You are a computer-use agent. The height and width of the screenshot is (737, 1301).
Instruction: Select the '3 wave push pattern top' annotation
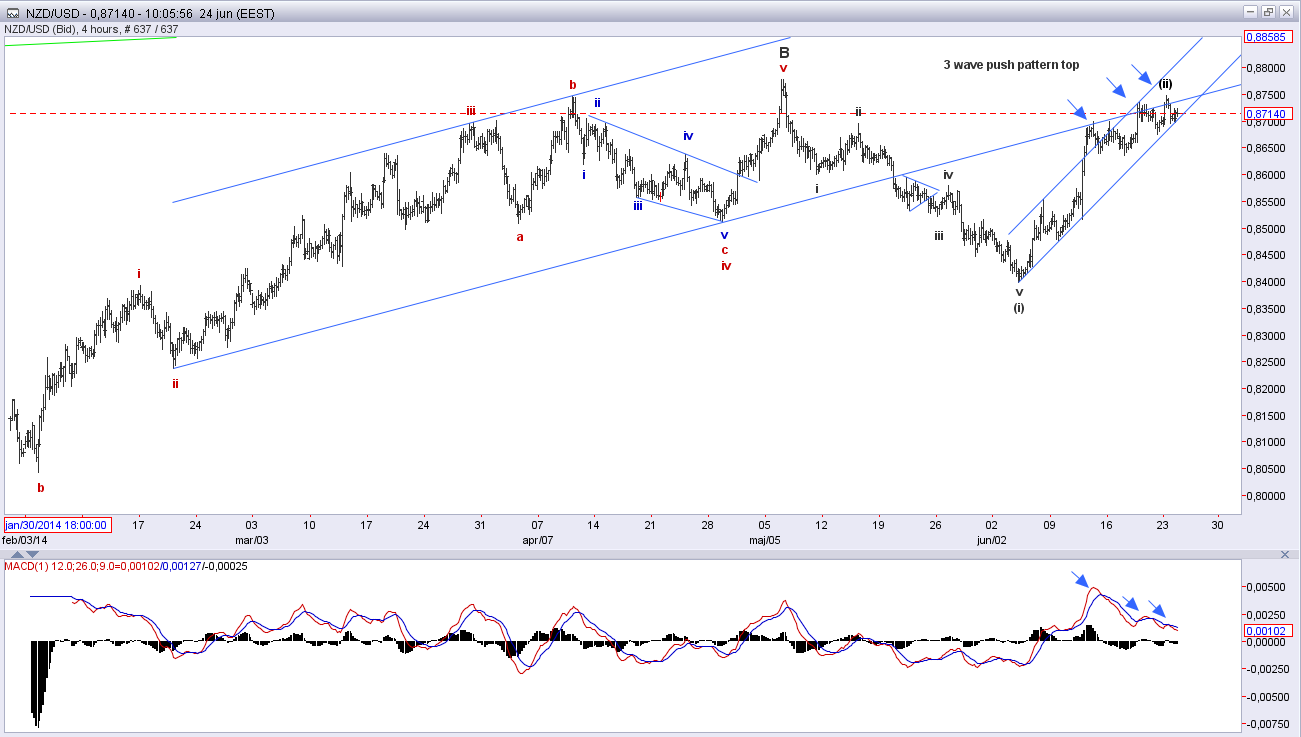[1011, 64]
